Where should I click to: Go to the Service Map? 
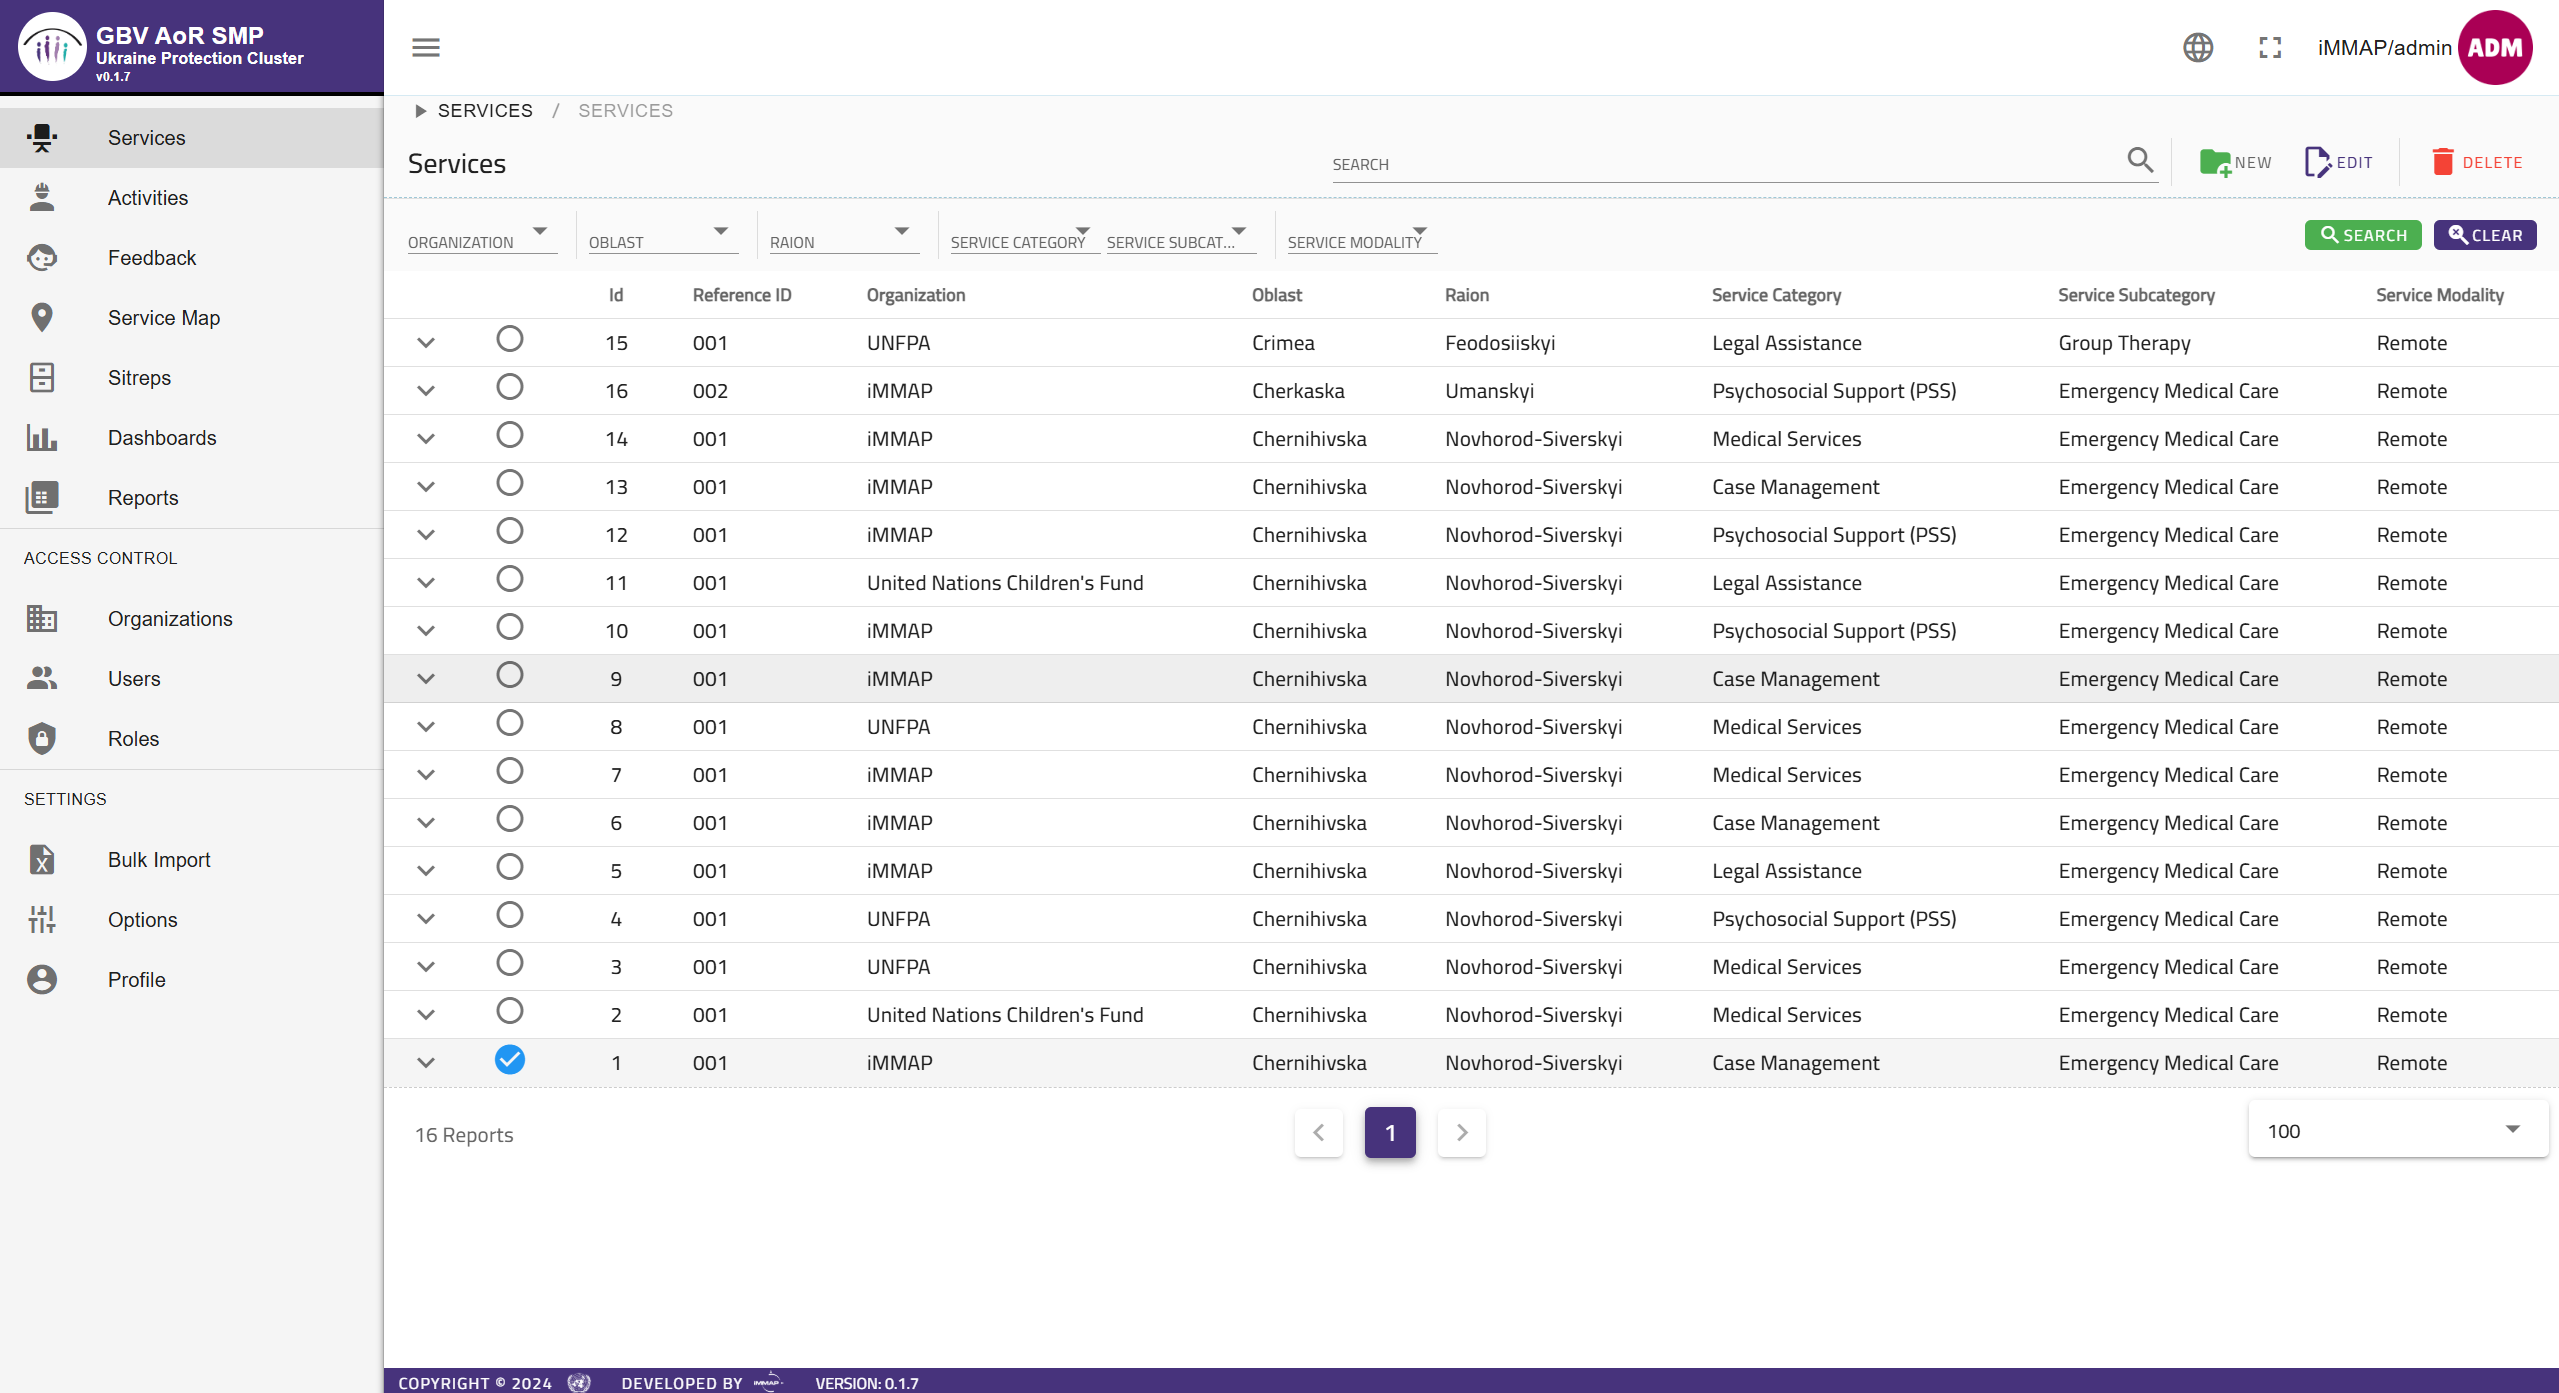(x=163, y=317)
